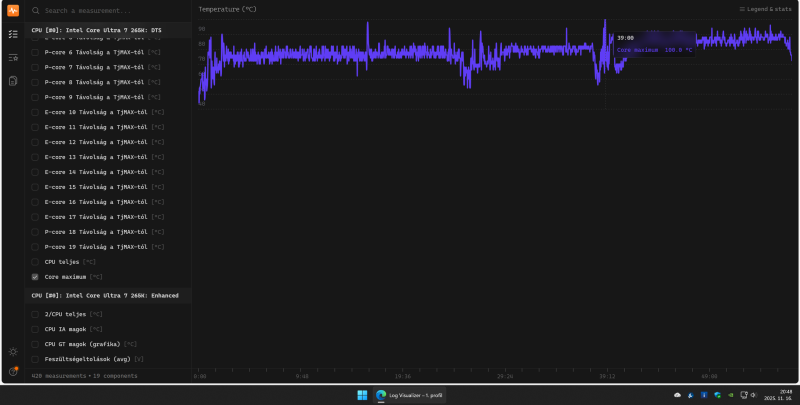800x405 pixels.
Task: Check the CPU IA magok measurement
Action: (35, 329)
